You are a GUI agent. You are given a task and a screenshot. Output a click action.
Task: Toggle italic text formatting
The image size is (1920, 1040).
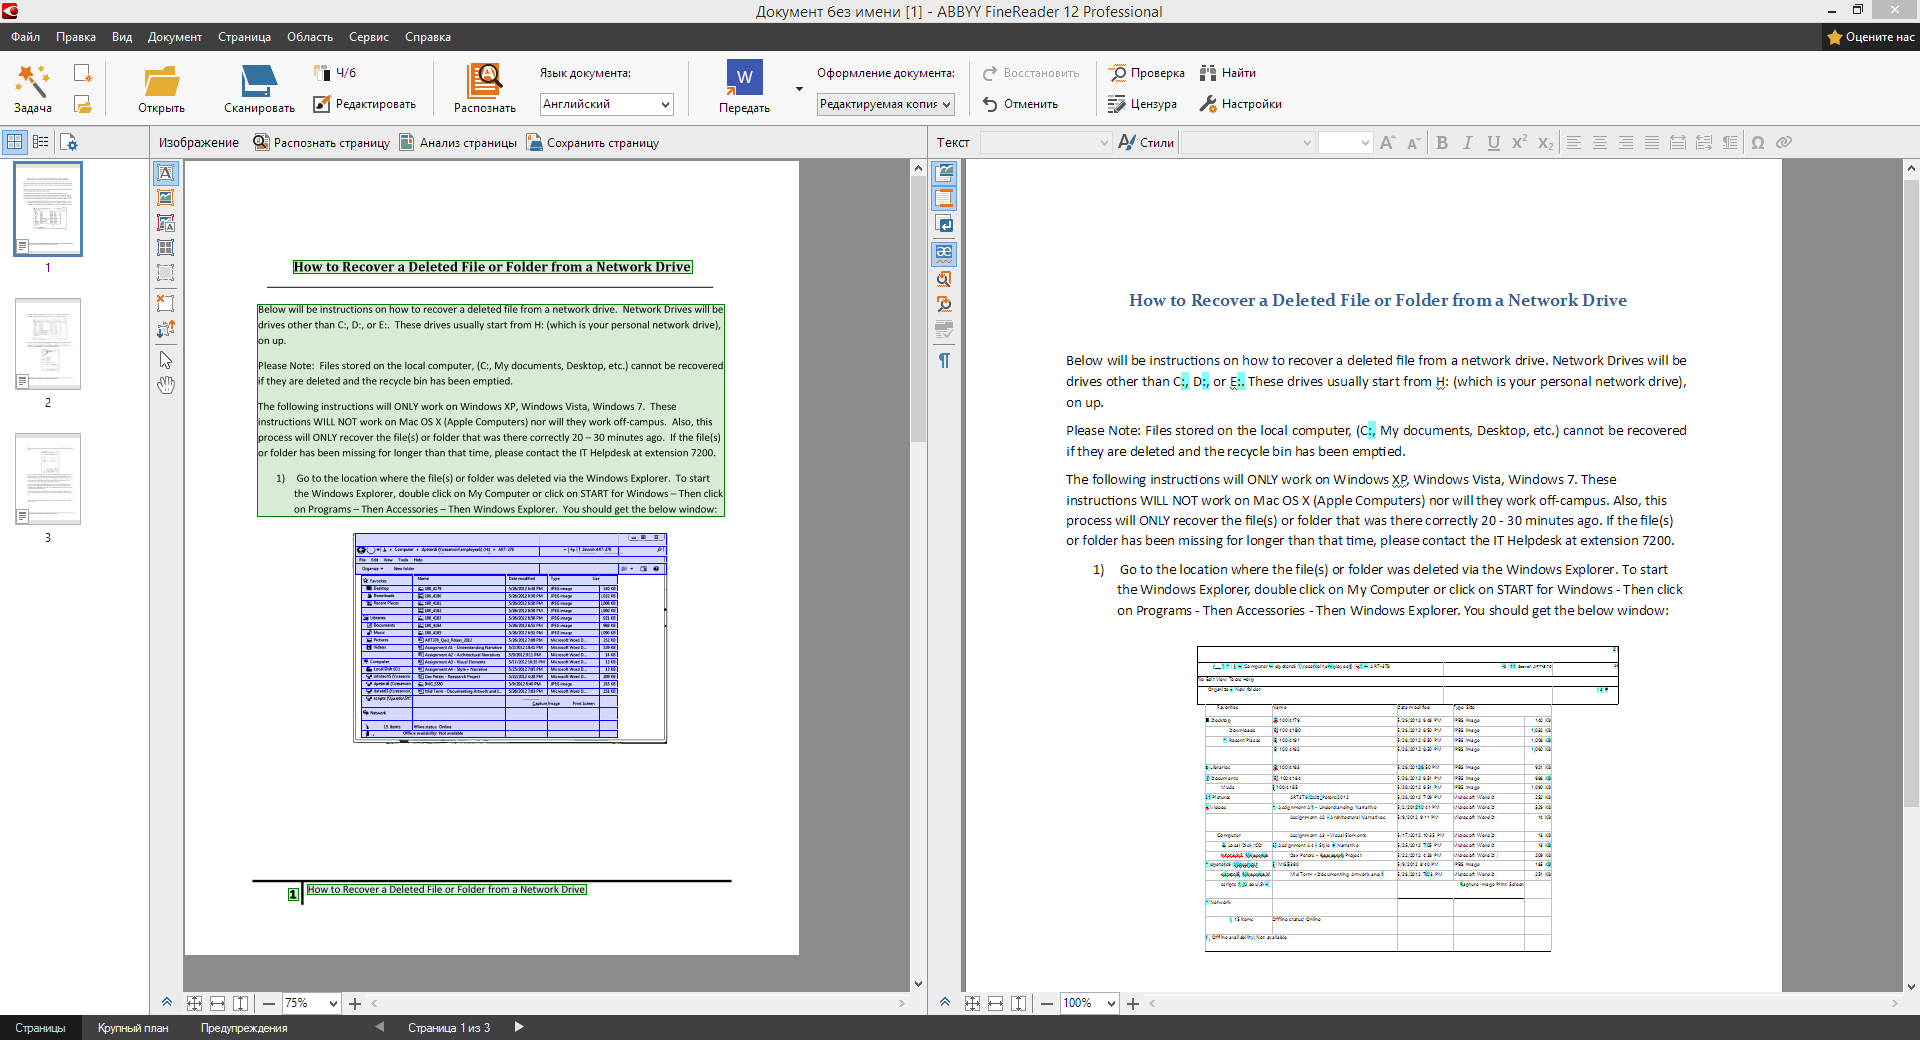1467,143
